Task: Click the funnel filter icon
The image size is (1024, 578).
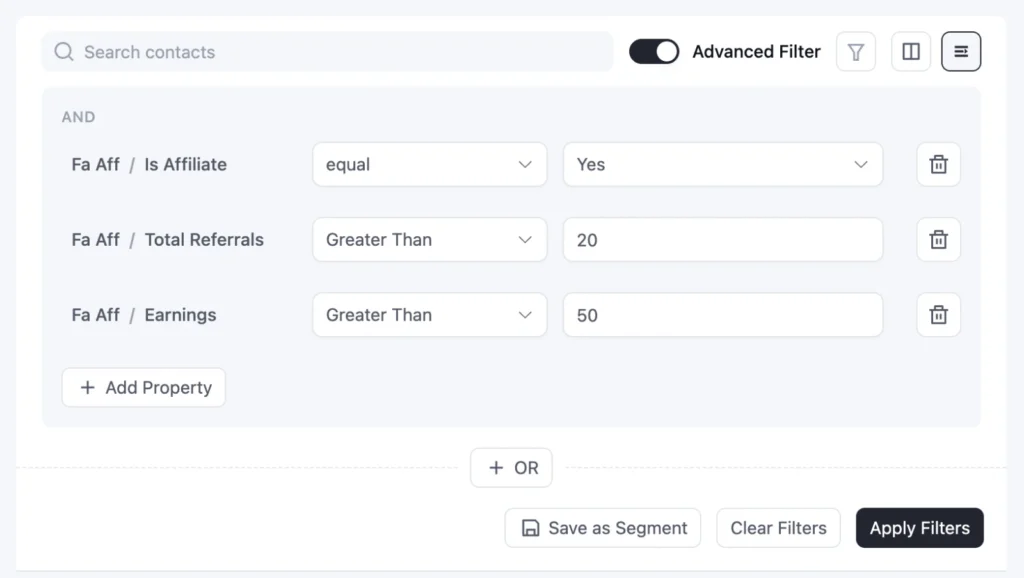Action: [x=856, y=52]
